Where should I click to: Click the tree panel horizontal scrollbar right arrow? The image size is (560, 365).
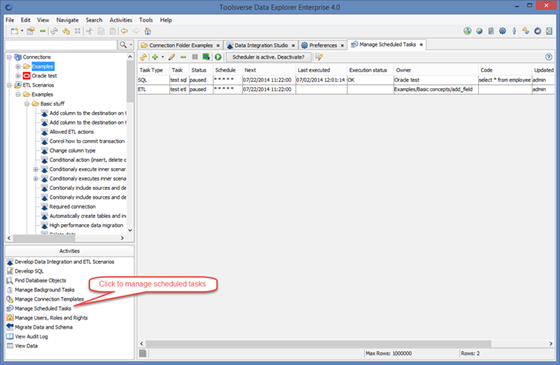tap(122, 238)
